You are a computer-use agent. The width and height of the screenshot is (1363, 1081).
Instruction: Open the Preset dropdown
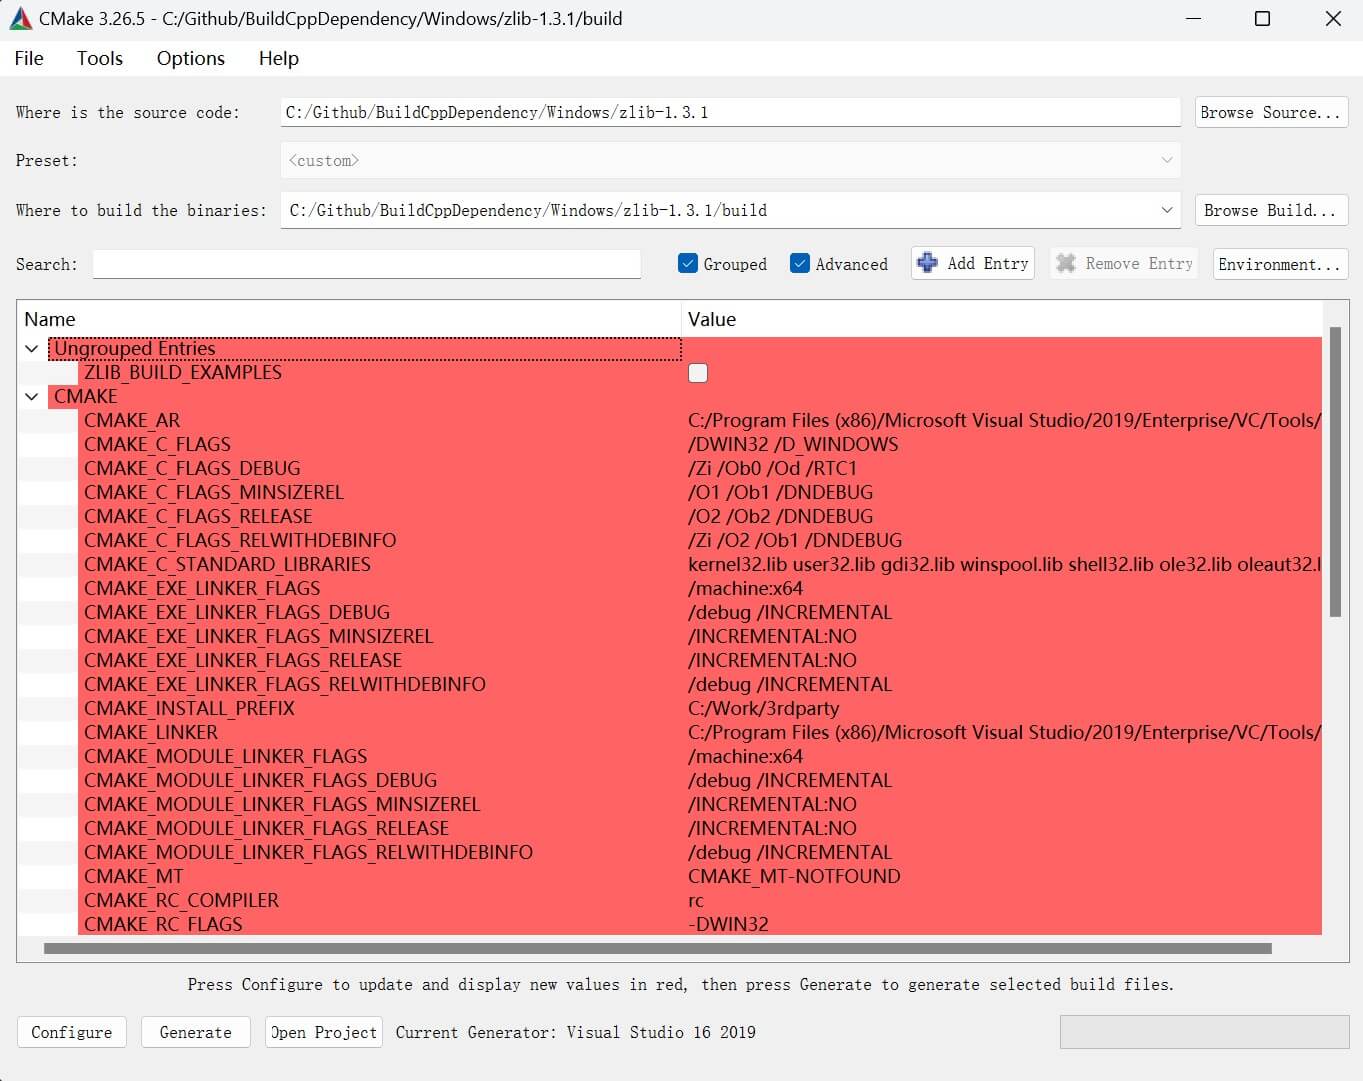(x=730, y=160)
